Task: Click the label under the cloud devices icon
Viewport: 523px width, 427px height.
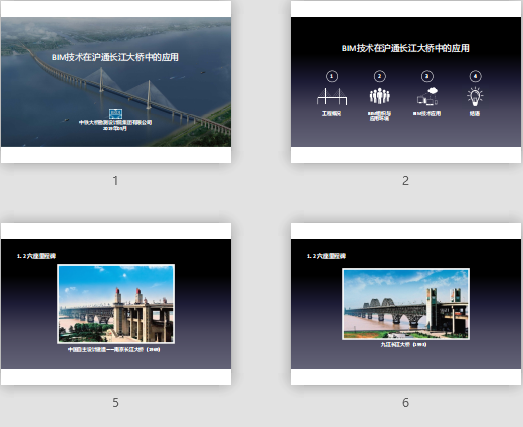Action: (x=427, y=114)
